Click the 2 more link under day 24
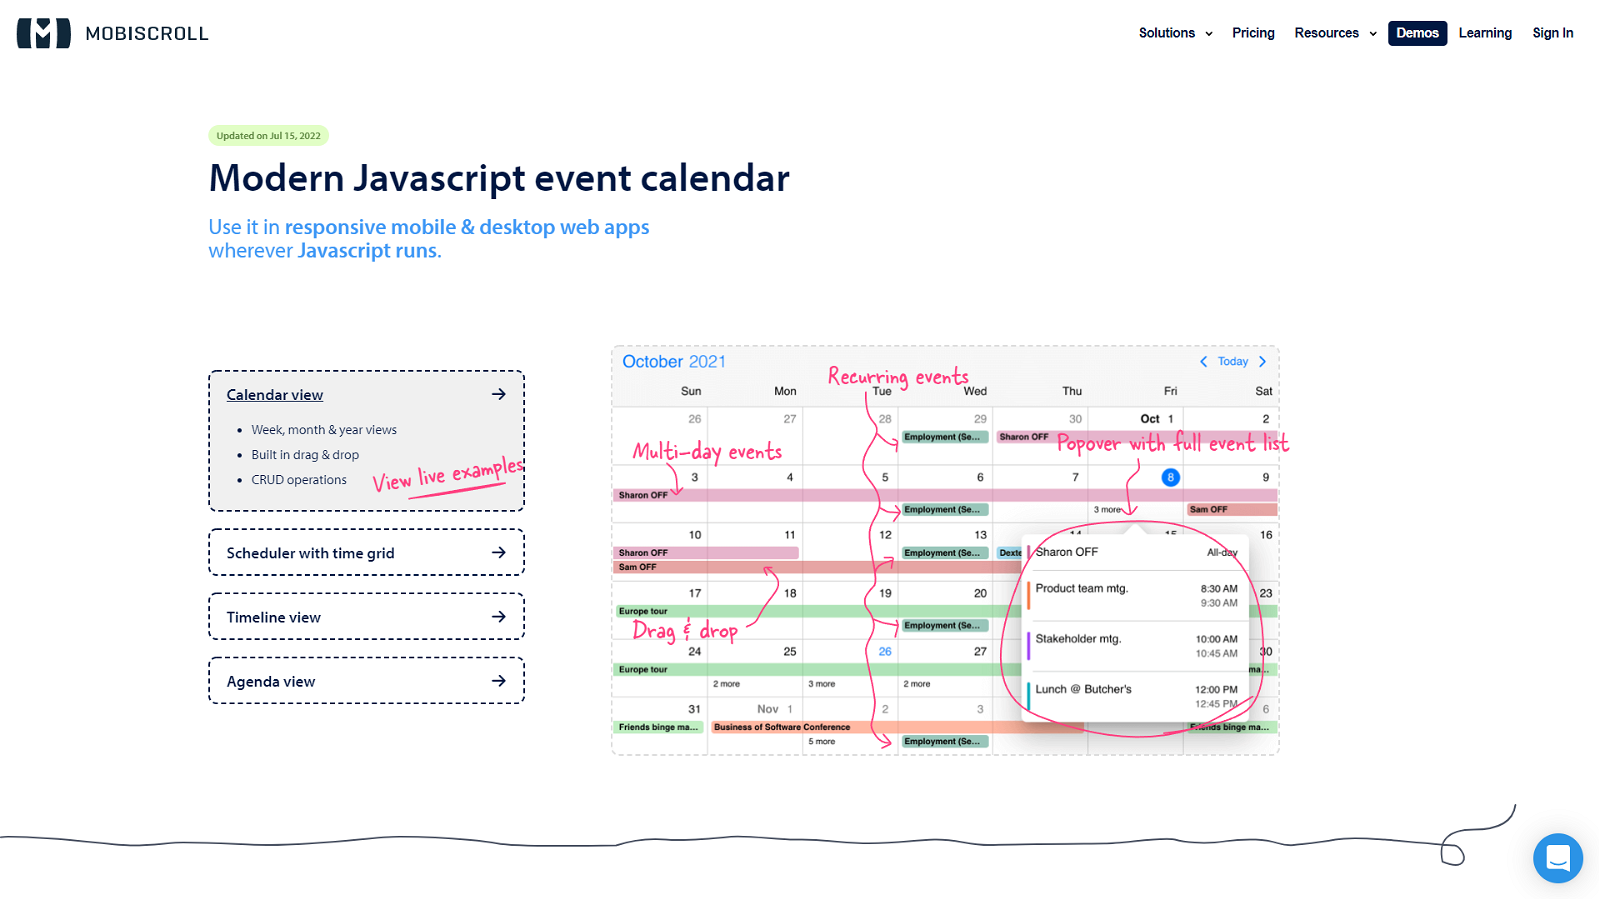Image resolution: width=1600 pixels, height=900 pixels. (x=727, y=684)
